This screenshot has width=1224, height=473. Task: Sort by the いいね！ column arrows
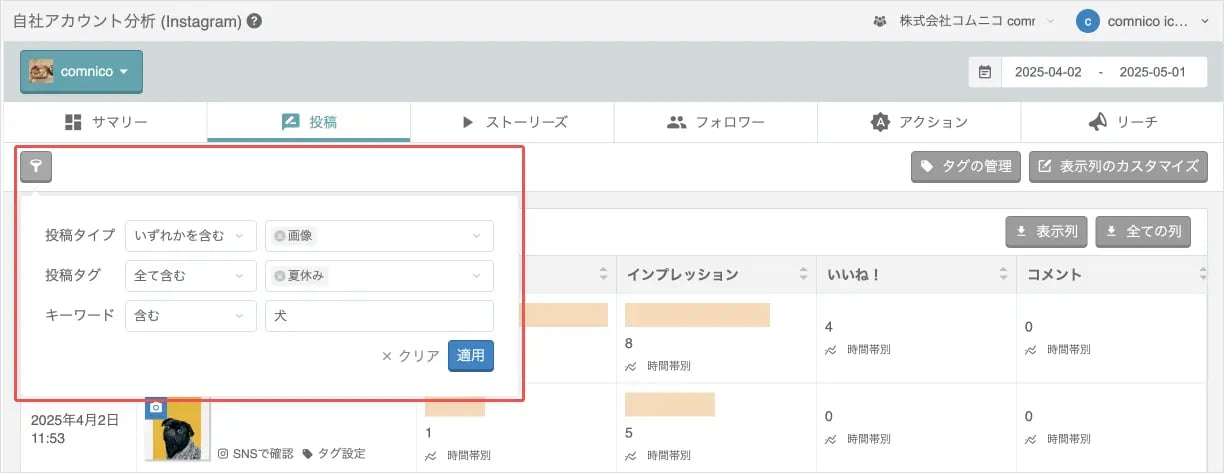(x=1003, y=275)
